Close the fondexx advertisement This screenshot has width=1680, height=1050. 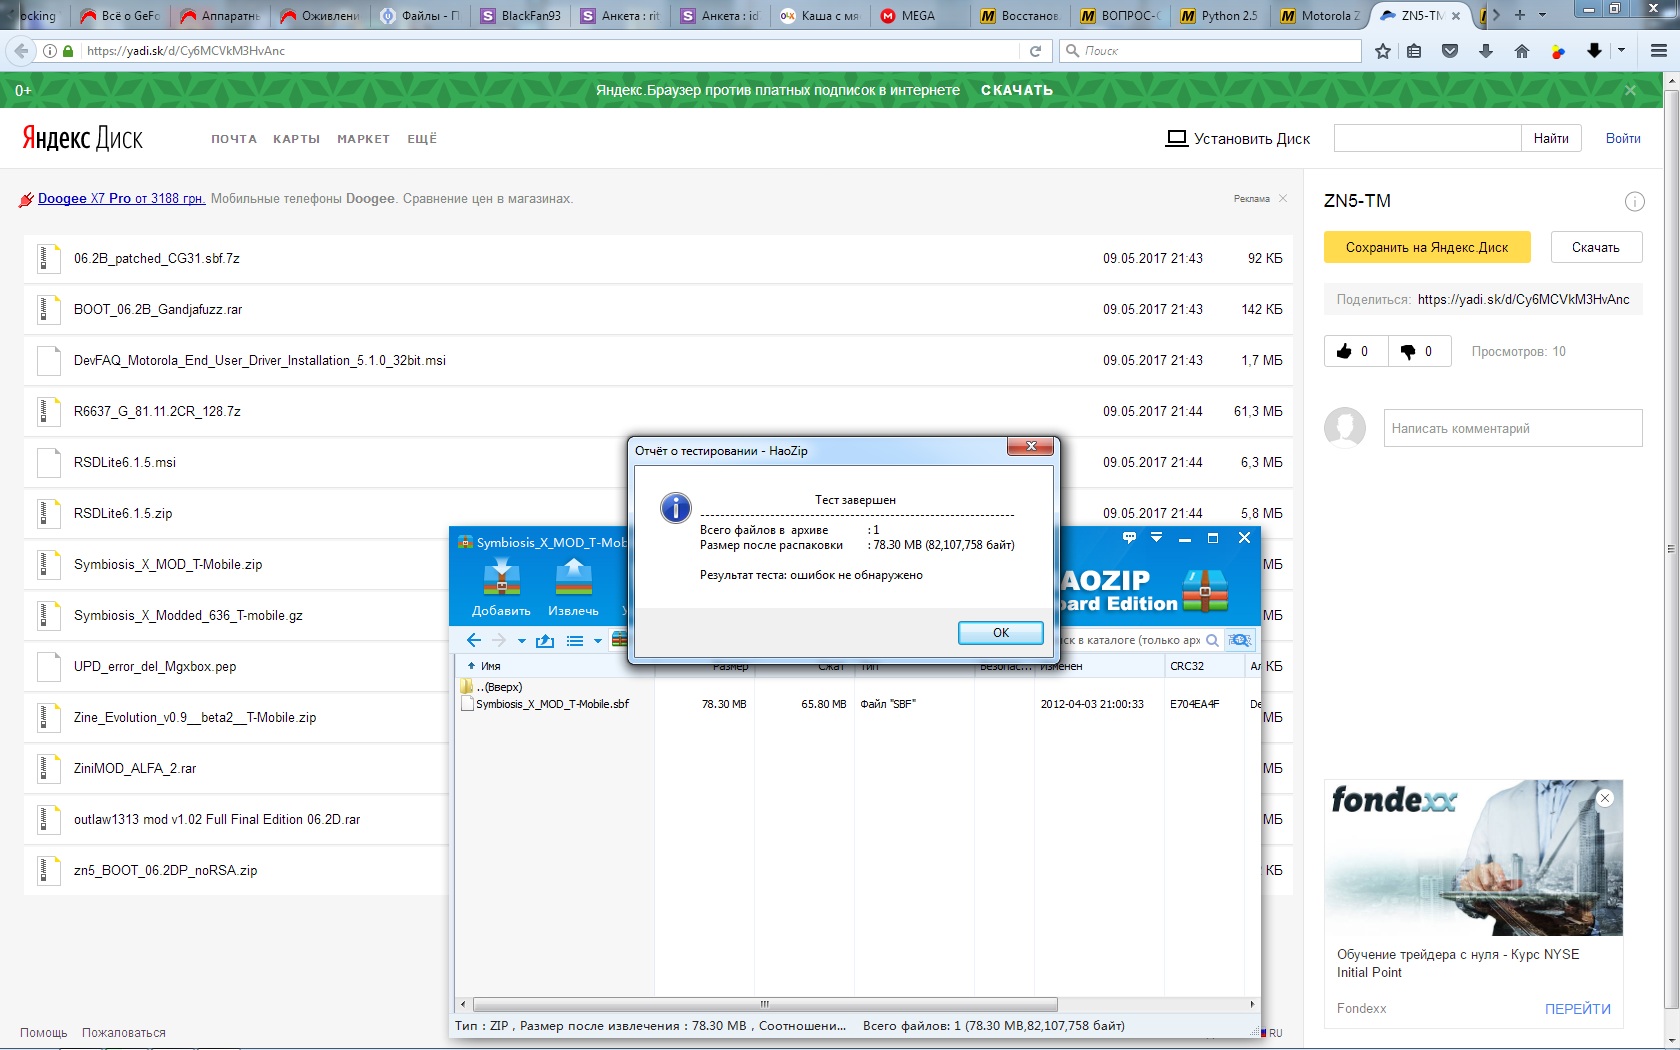tap(1605, 797)
